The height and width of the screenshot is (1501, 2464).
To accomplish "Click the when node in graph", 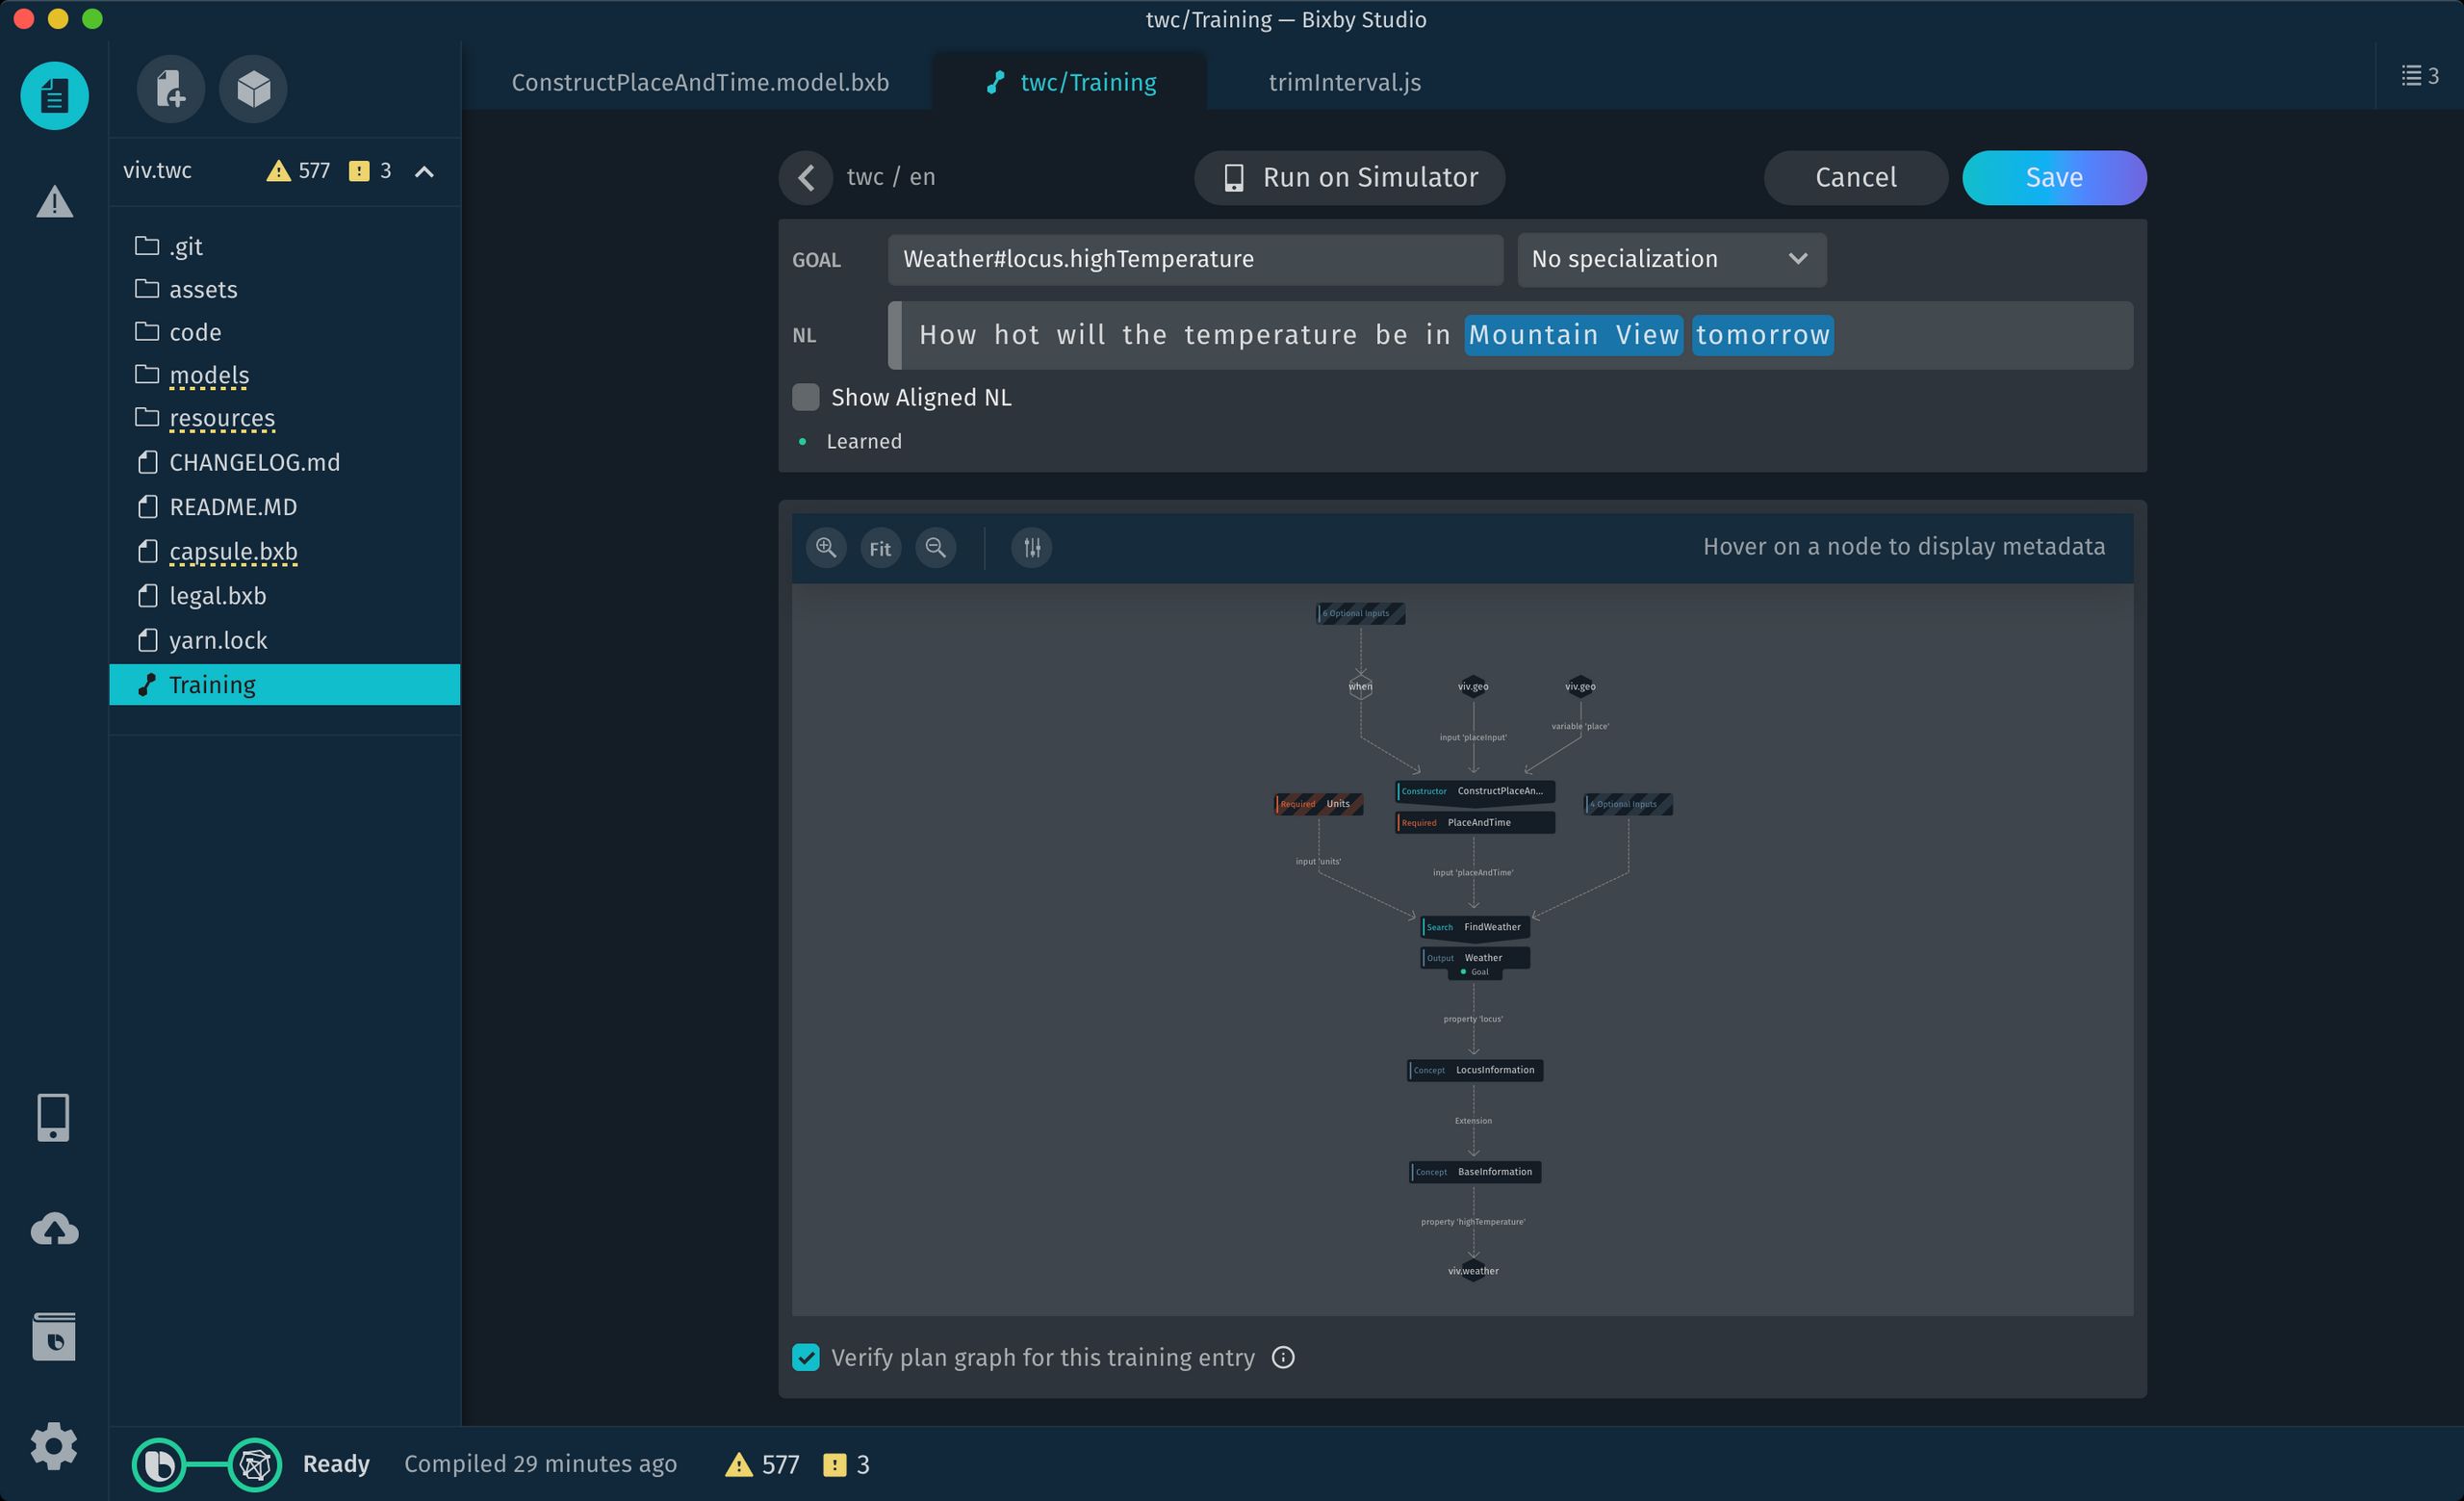I will click(x=1360, y=686).
